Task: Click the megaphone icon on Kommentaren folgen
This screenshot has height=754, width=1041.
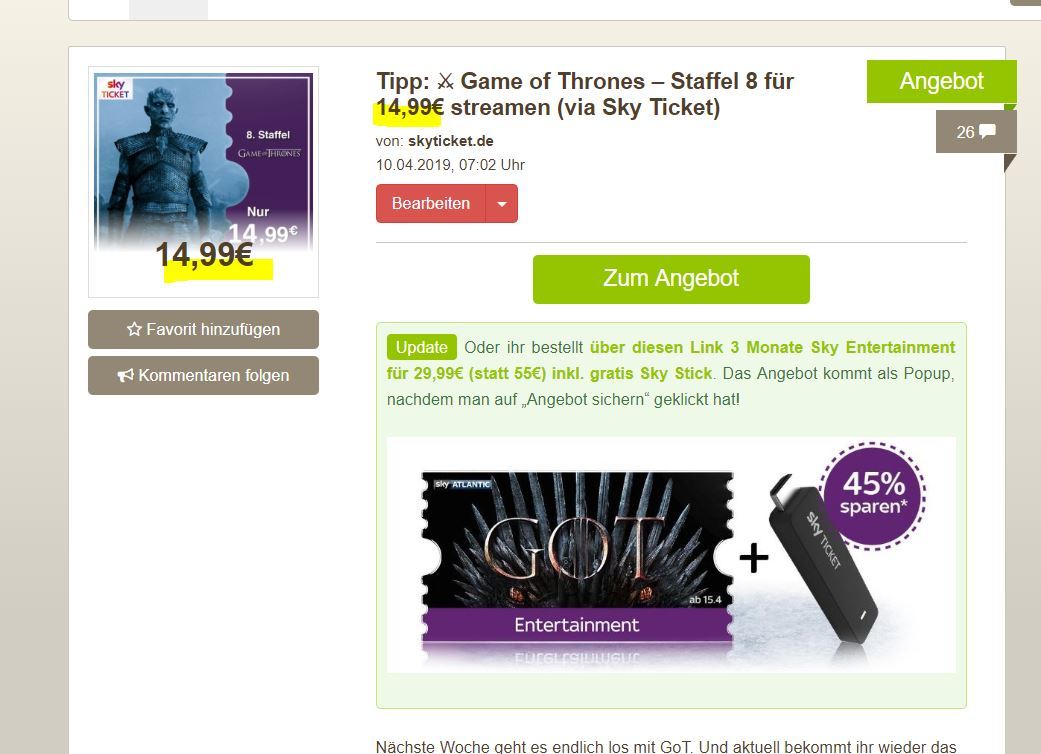Action: coord(125,376)
